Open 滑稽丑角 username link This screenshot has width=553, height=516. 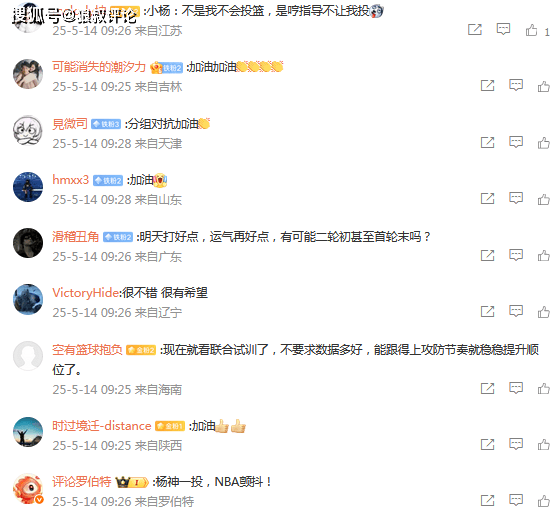[x=75, y=237]
